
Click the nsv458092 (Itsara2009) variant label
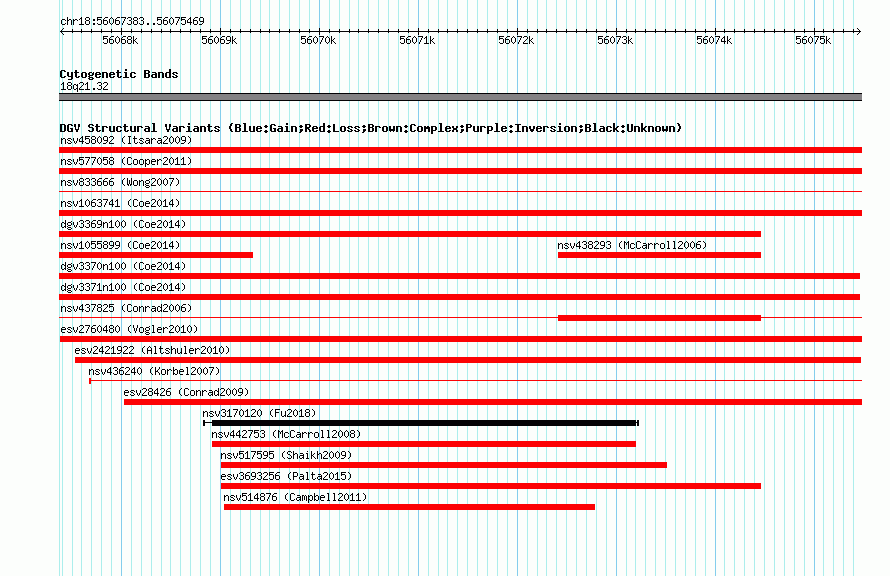point(126,140)
